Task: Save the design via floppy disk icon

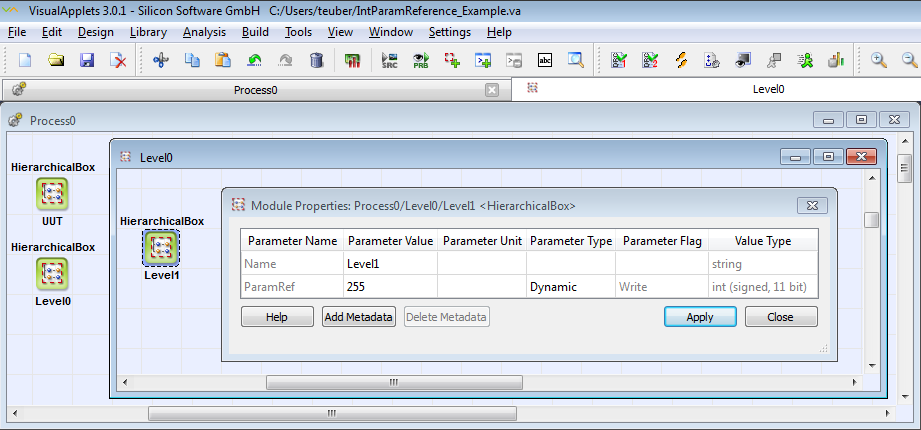Action: click(87, 60)
